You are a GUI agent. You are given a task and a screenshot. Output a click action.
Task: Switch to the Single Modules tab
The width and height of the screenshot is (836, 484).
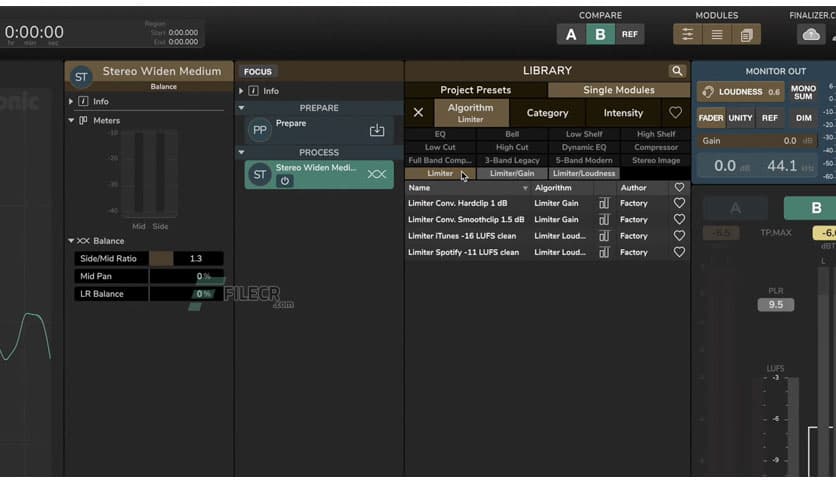618,90
